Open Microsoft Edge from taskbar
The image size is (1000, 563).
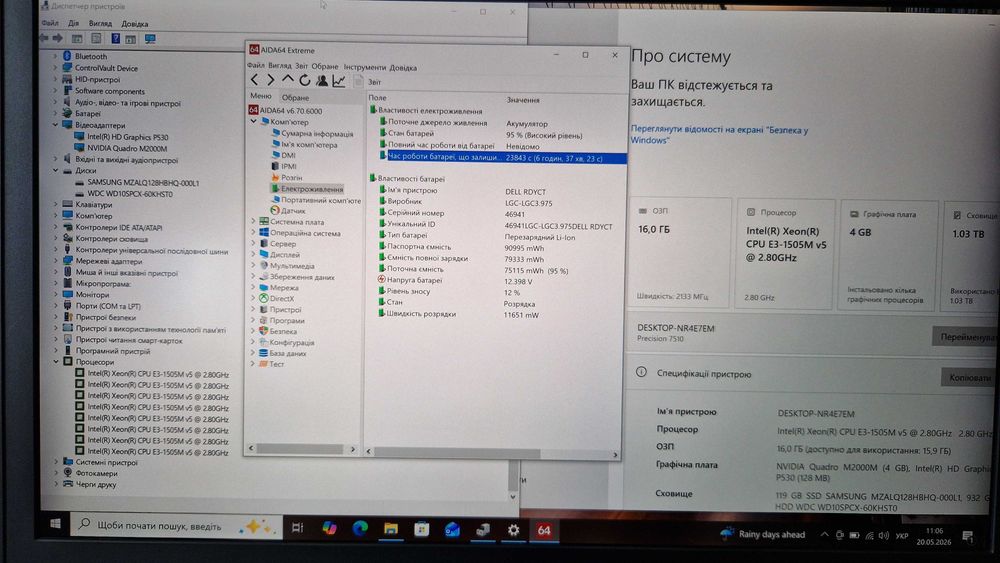(x=360, y=529)
